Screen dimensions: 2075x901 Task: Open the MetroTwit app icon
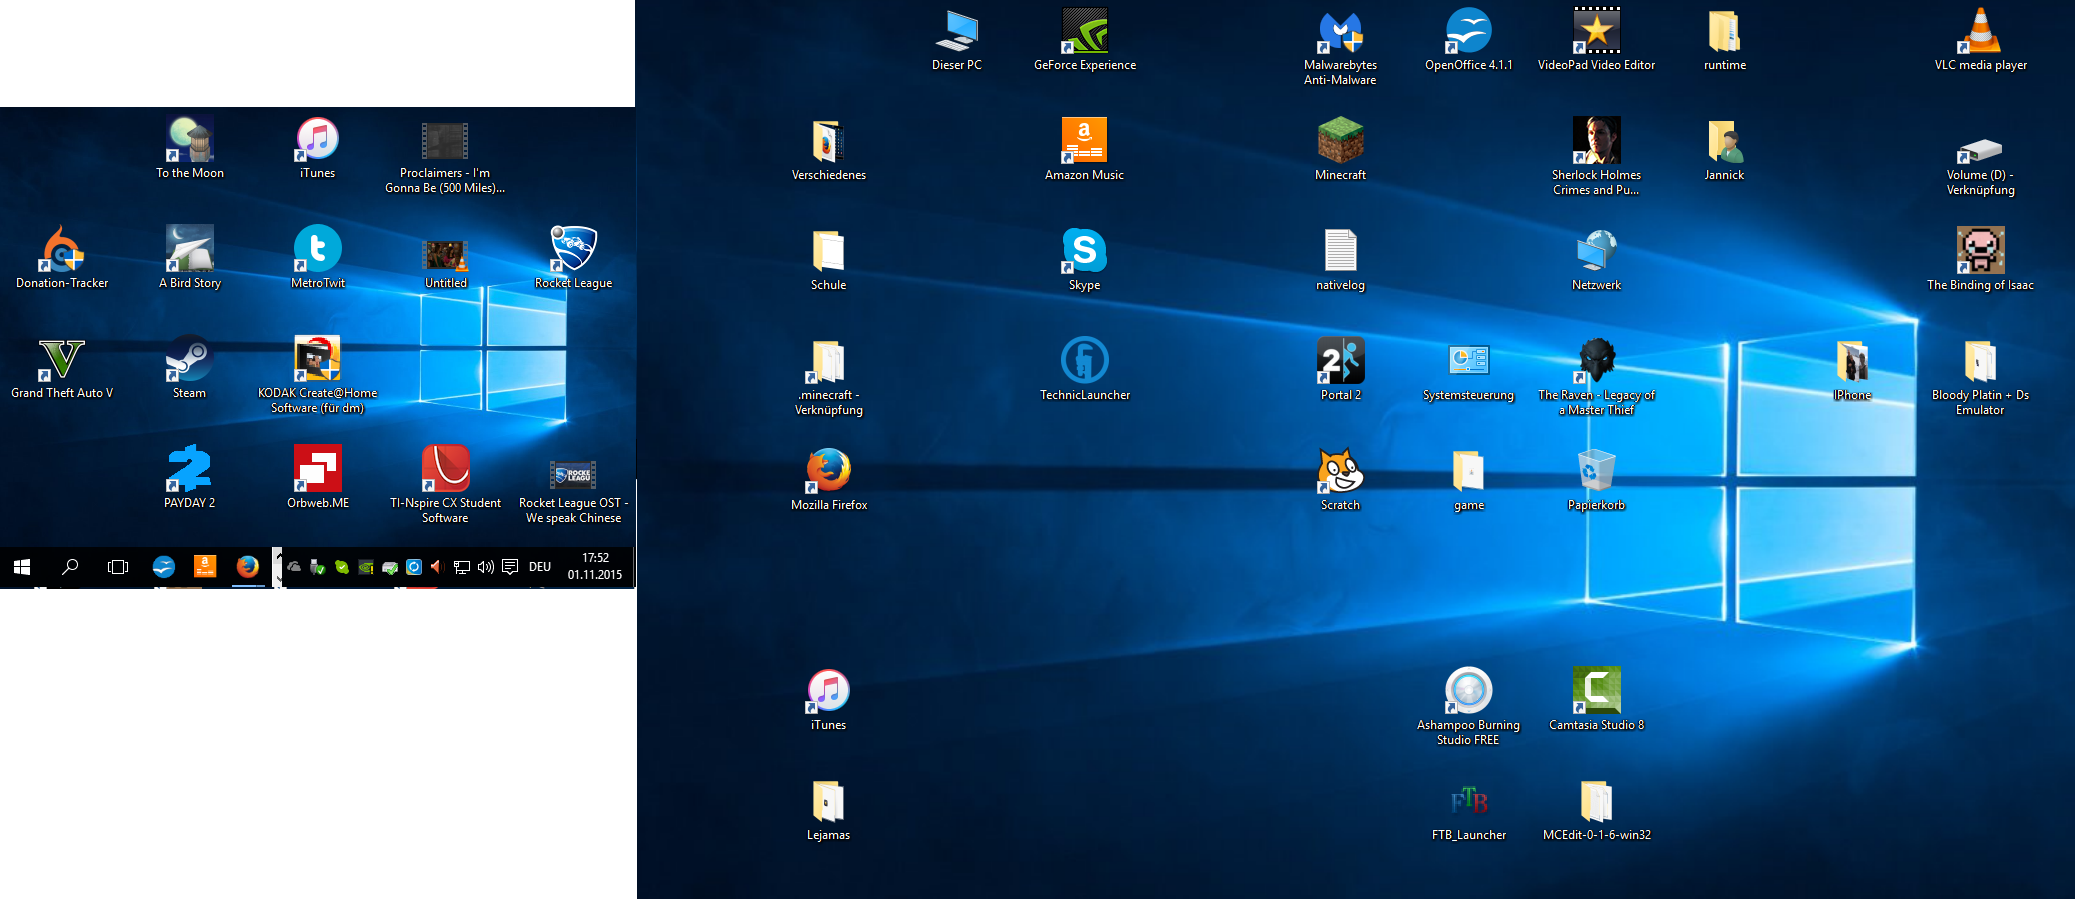318,258
